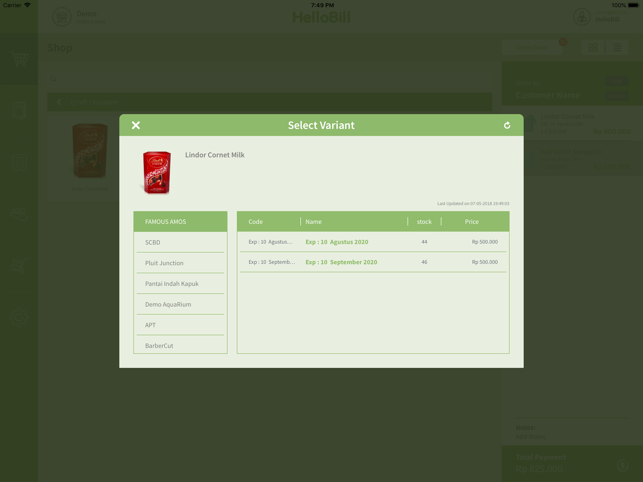
Task: Click the truncated code Exp : 10 Septemb...
Action: (x=271, y=262)
